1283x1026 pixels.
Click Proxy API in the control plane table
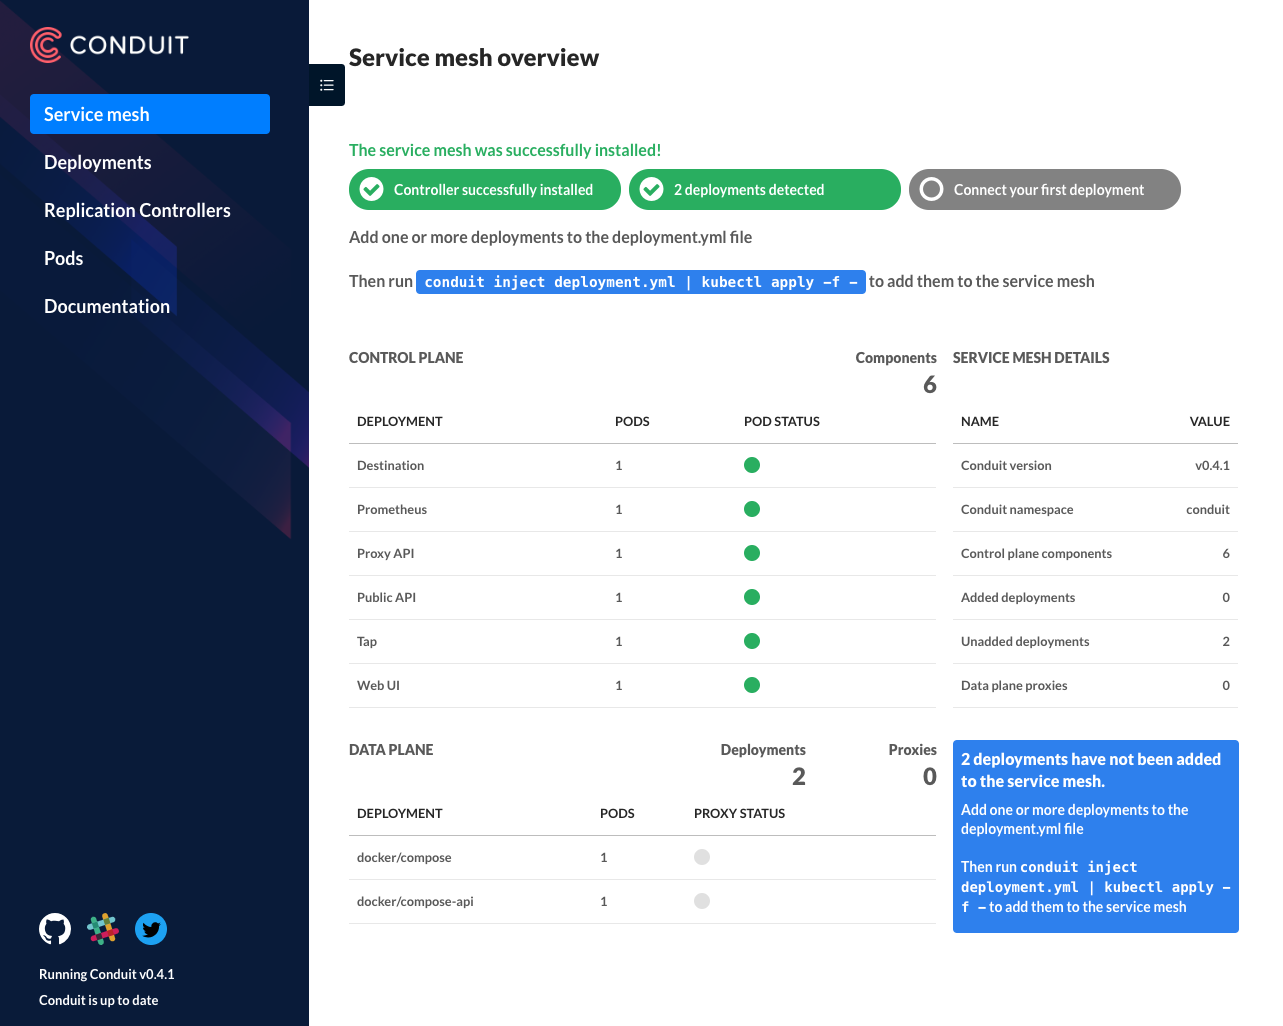click(385, 553)
